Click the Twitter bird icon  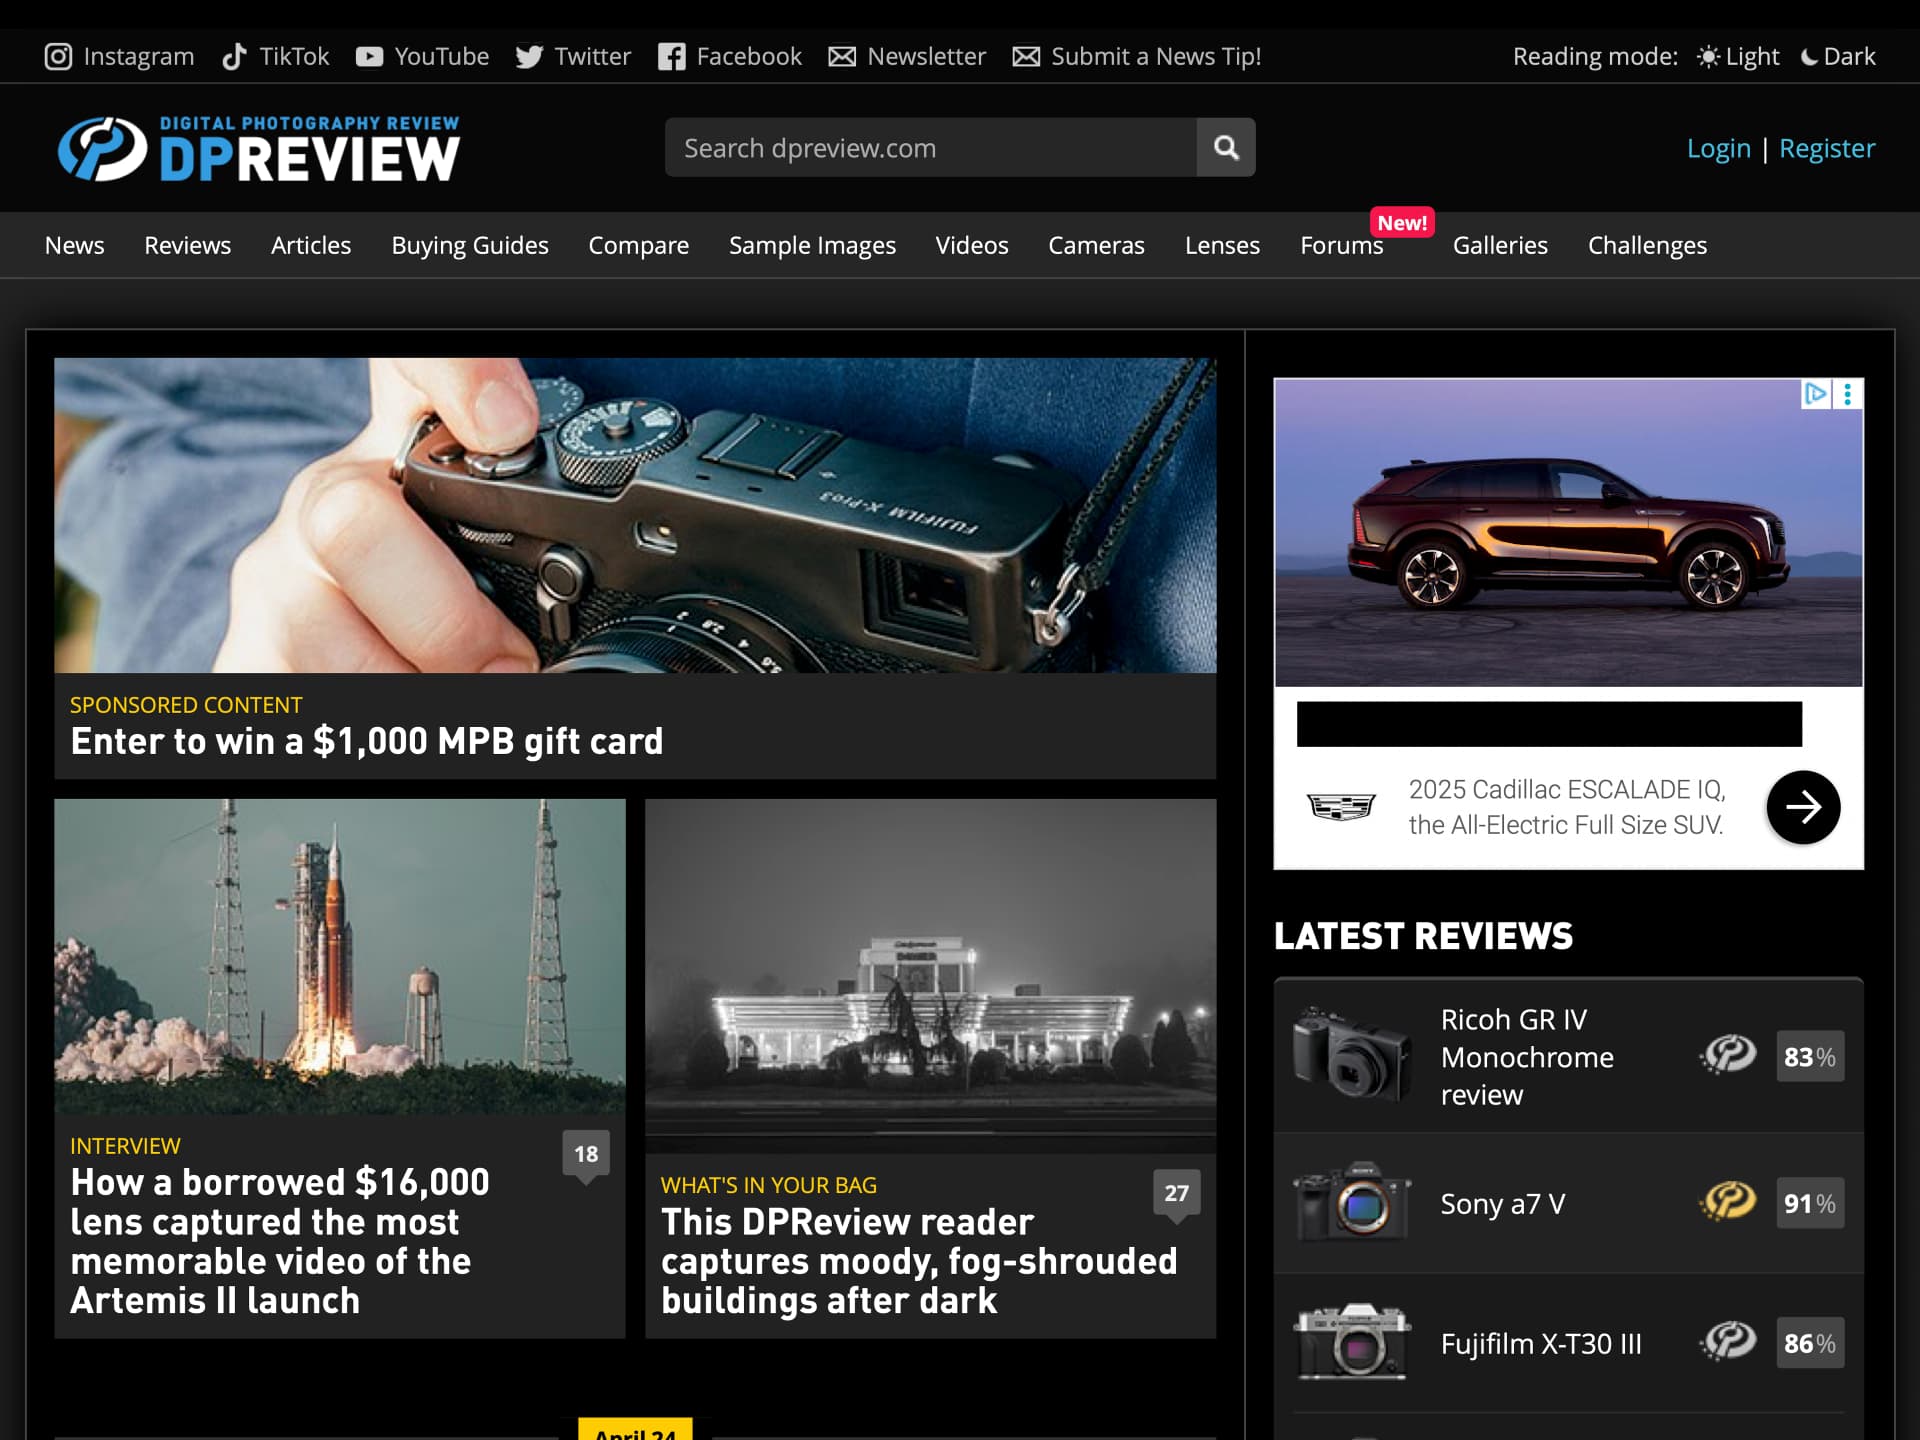[529, 57]
